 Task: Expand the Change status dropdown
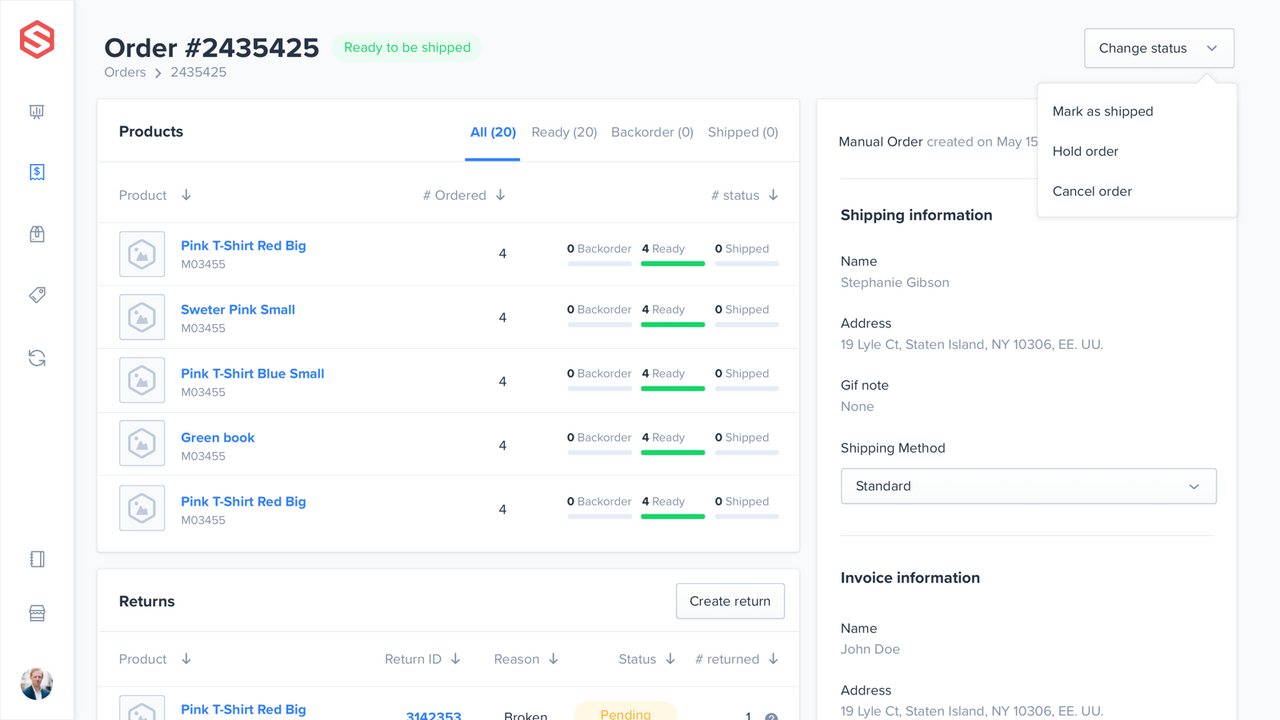tap(1158, 48)
